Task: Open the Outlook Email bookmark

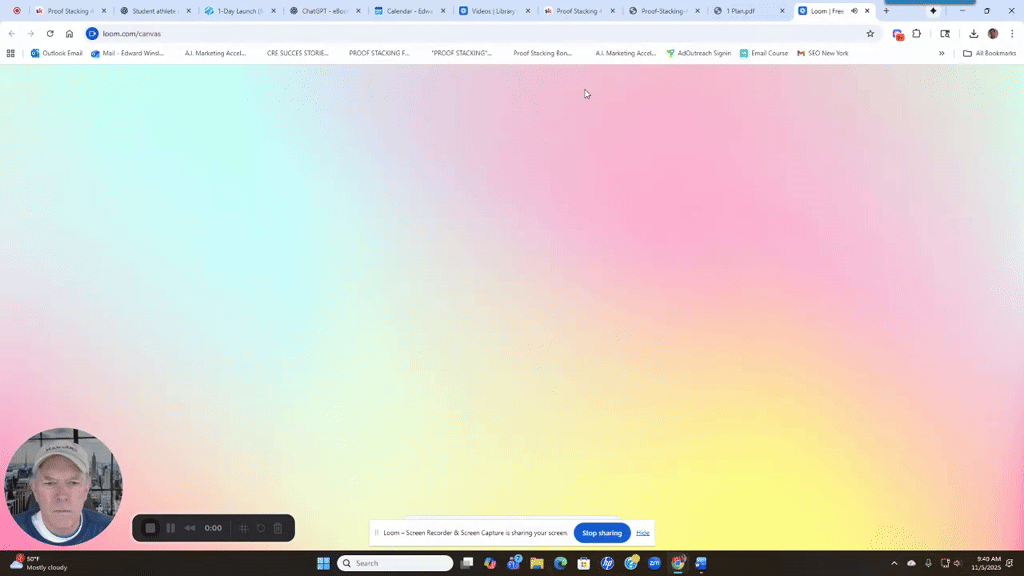Action: pyautogui.click(x=56, y=54)
